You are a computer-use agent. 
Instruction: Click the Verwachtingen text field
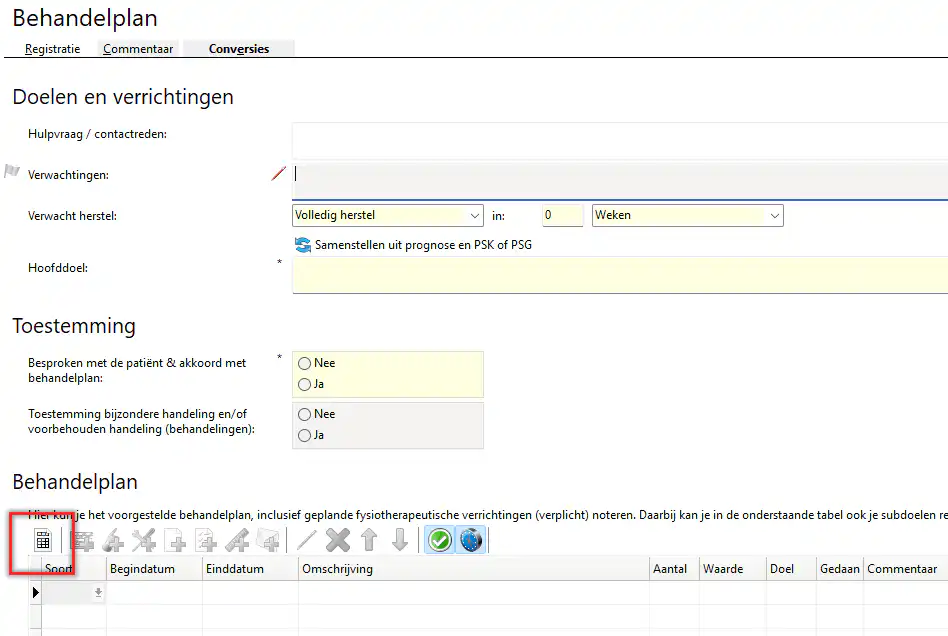[620, 180]
